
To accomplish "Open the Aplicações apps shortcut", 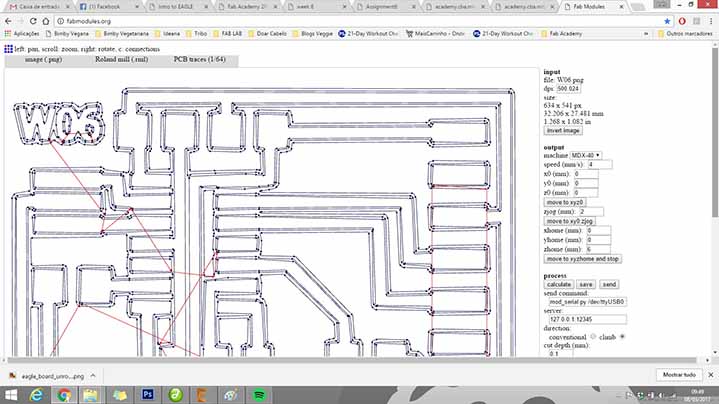I will tap(22, 33).
